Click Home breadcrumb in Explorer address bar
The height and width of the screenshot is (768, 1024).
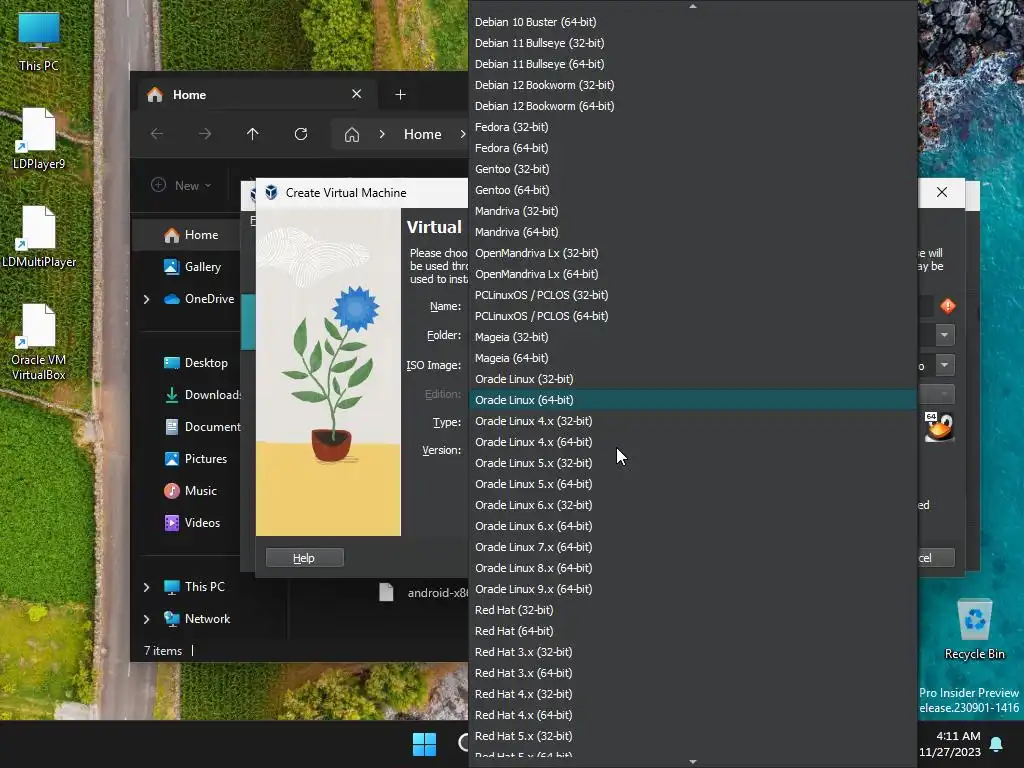(x=423, y=135)
